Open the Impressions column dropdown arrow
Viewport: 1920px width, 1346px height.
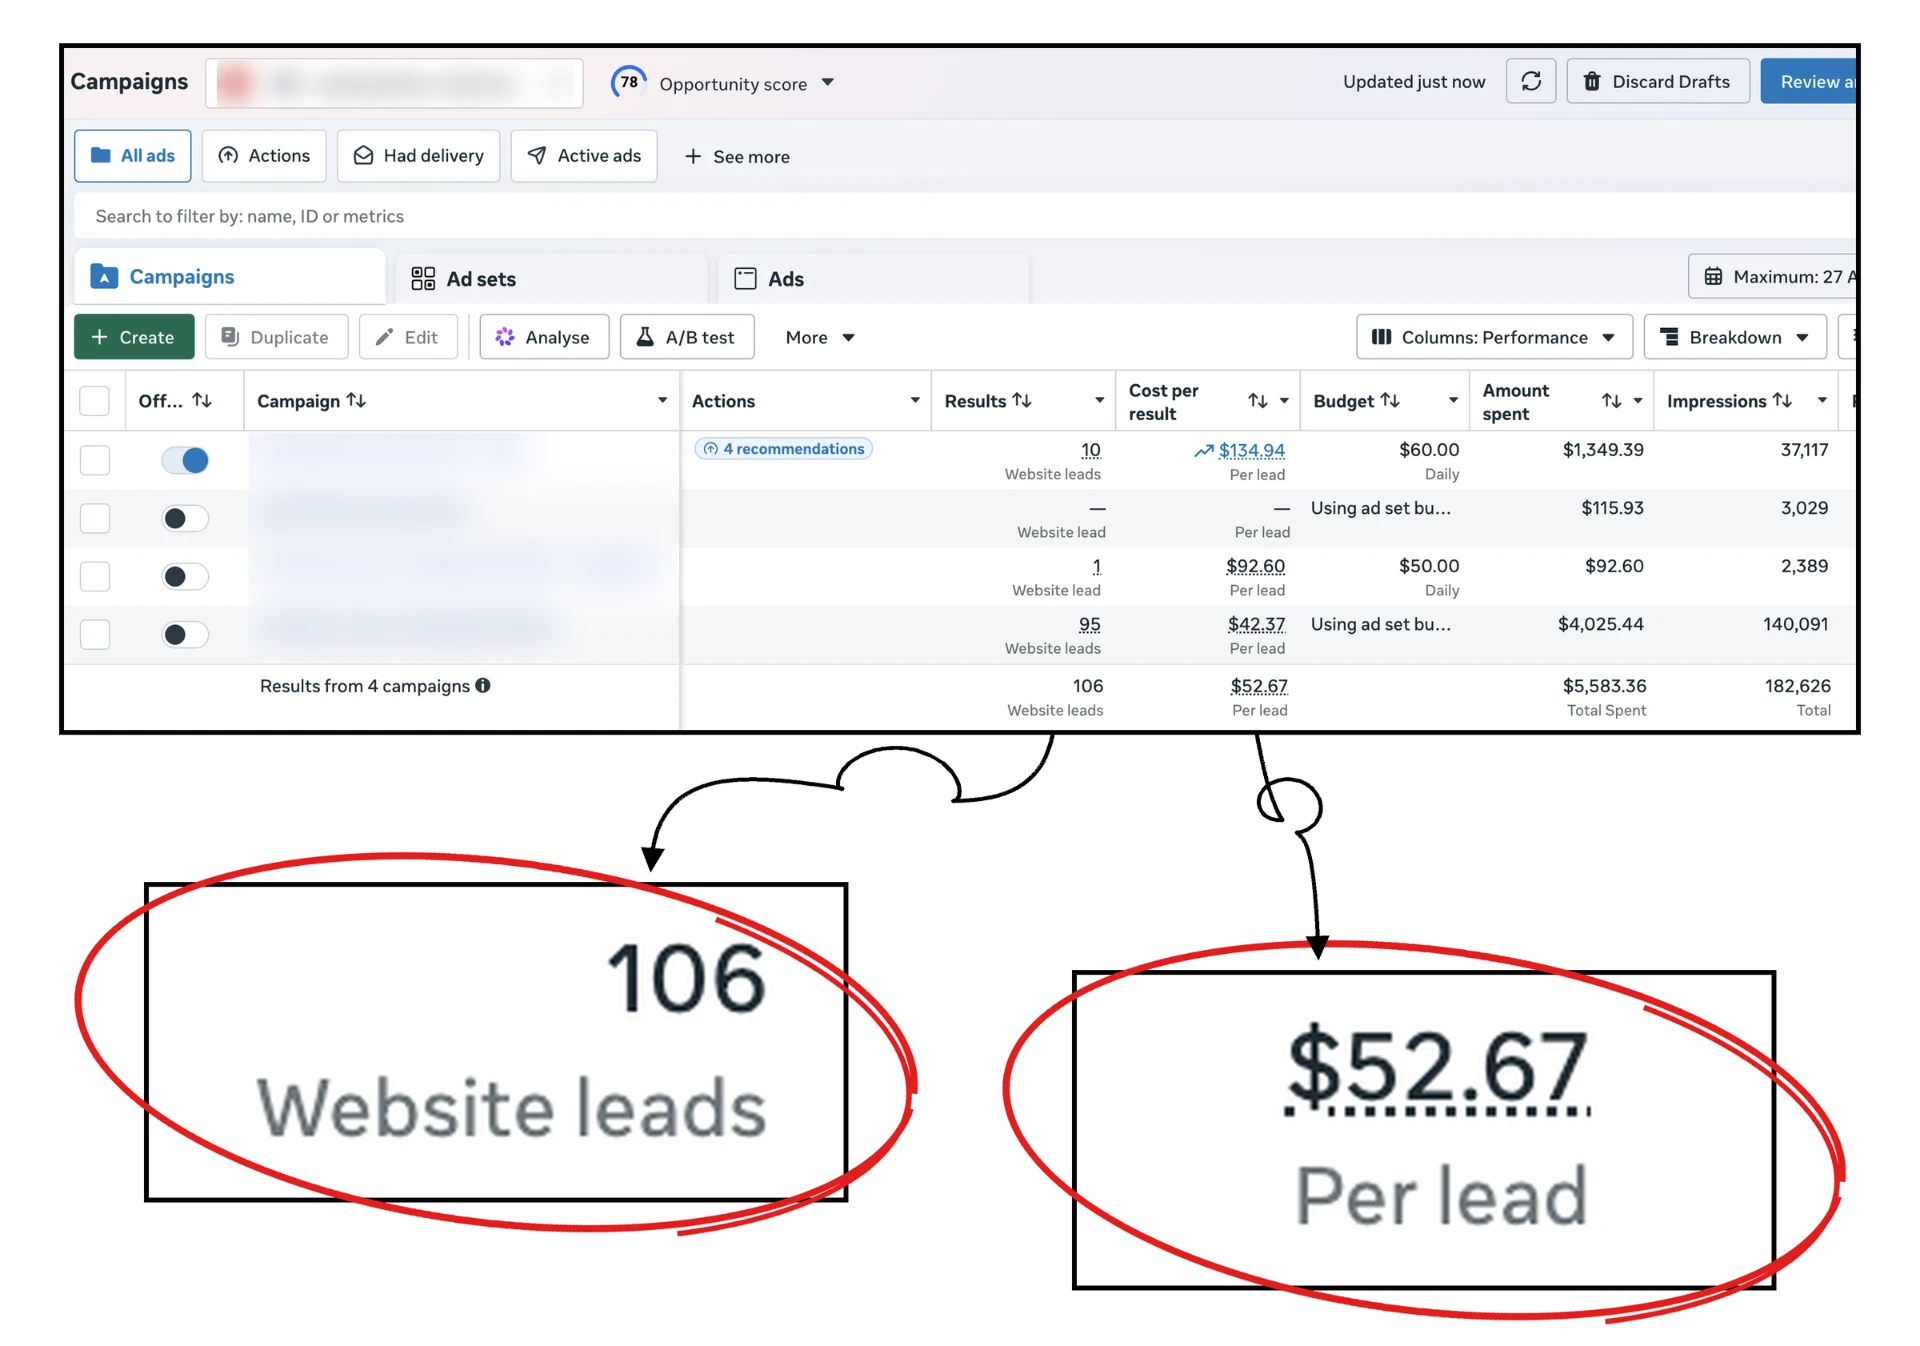[x=1822, y=401]
